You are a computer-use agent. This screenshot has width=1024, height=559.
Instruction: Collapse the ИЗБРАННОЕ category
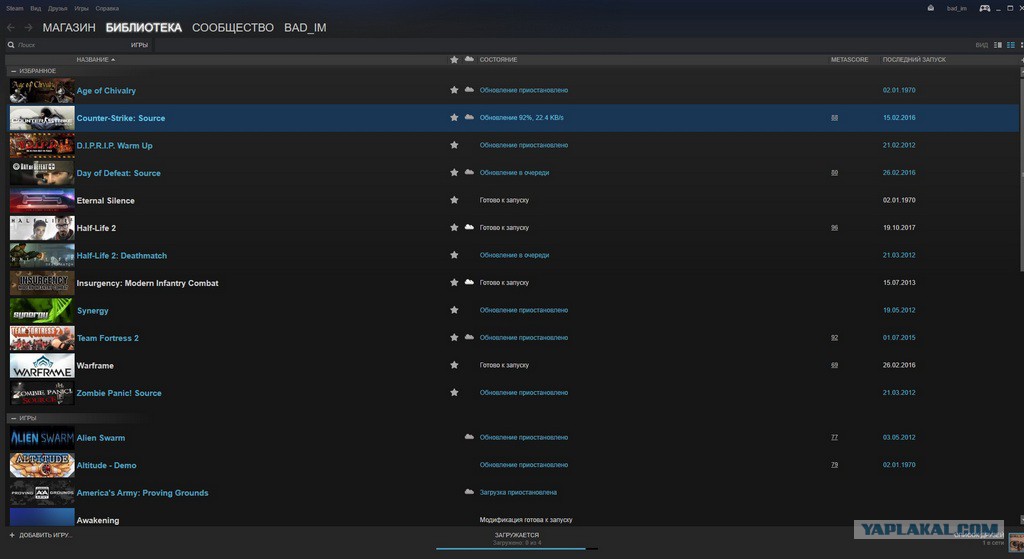[13, 71]
